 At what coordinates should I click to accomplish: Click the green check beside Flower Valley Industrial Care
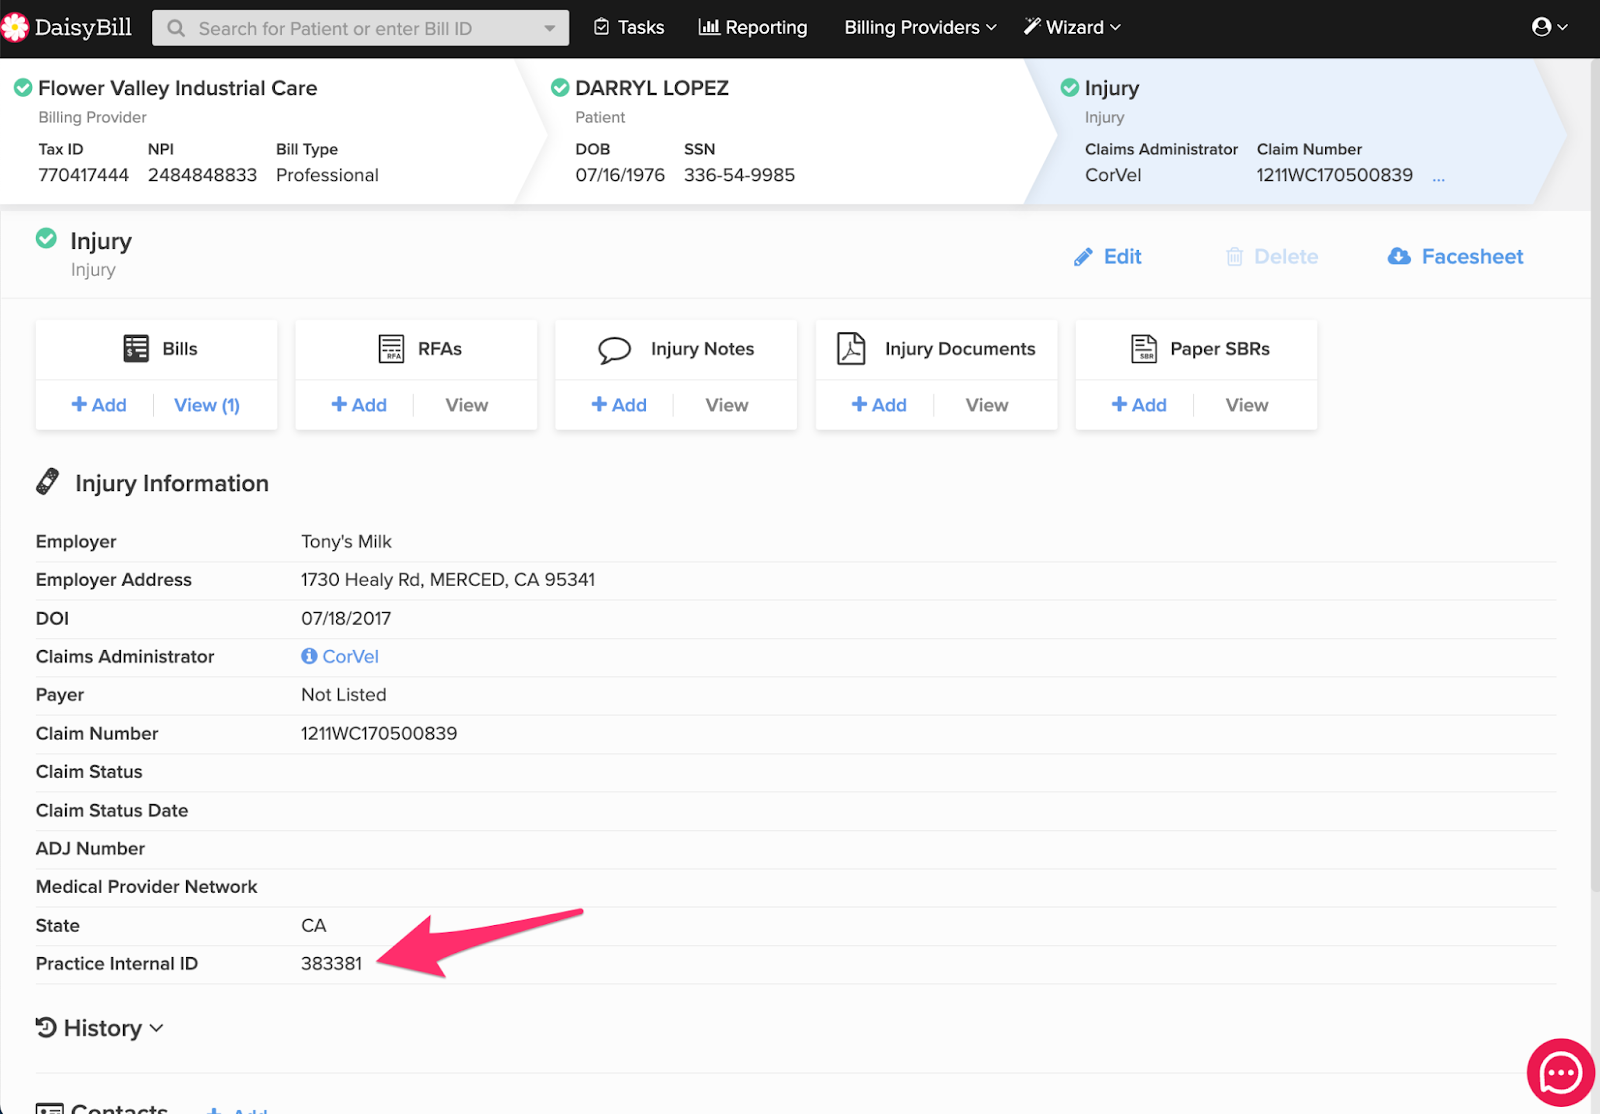pyautogui.click(x=22, y=88)
